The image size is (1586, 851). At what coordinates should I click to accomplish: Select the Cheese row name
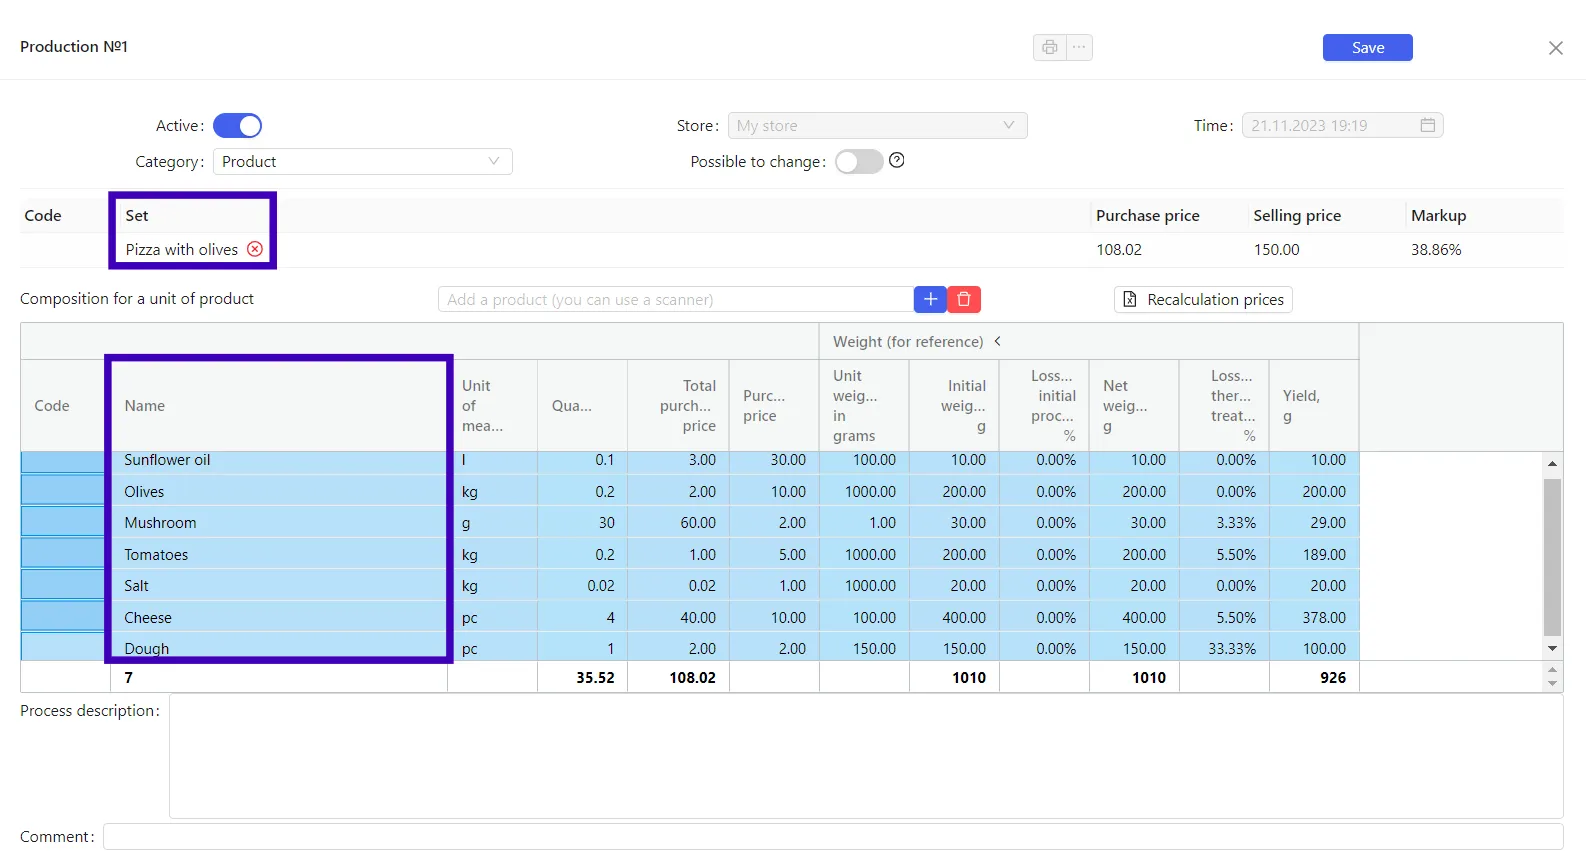click(x=148, y=618)
